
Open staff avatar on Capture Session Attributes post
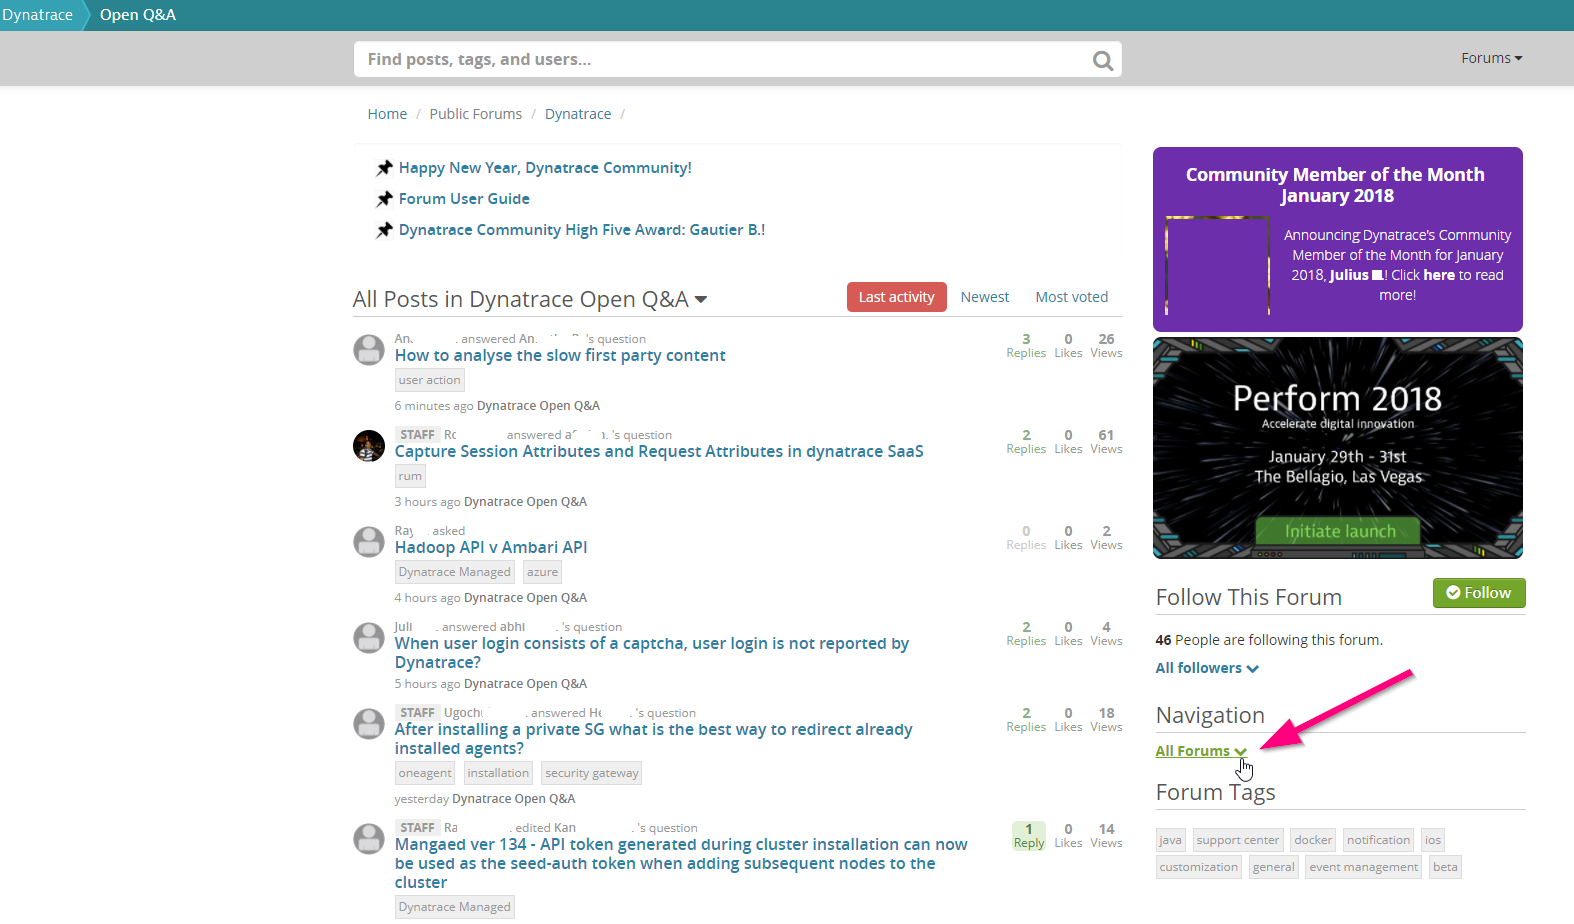pos(369,446)
